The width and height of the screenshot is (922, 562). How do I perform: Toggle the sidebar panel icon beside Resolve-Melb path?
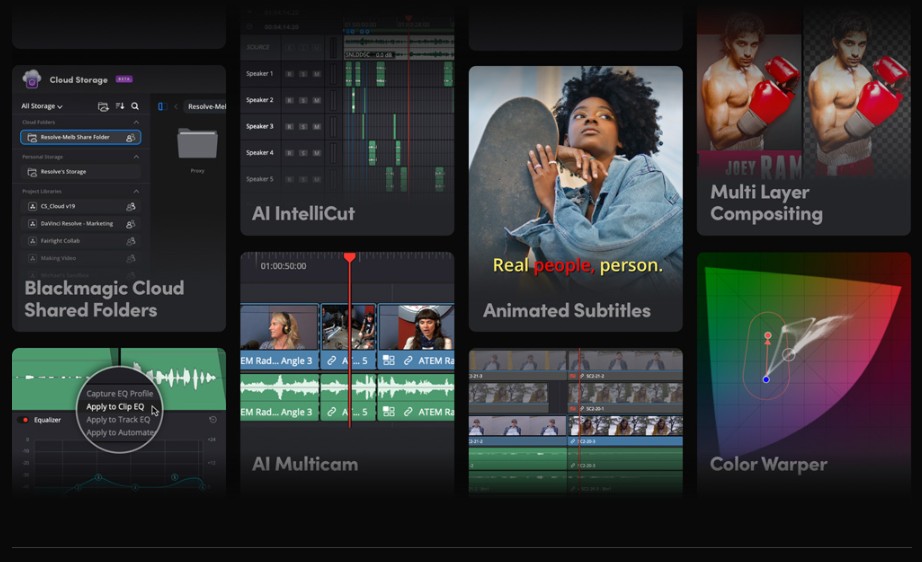(162, 106)
